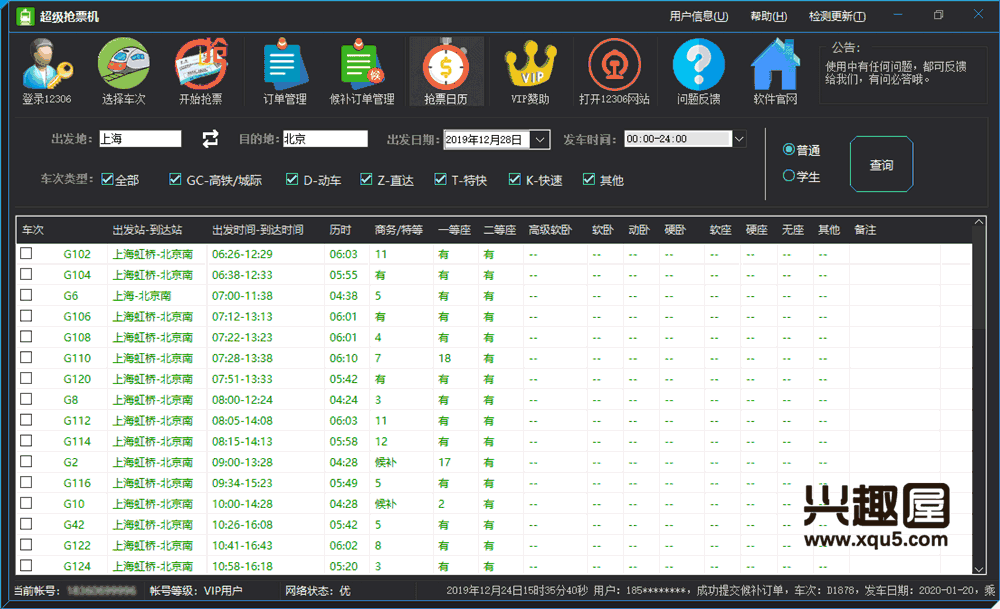Toggle the 全部 train types checkbox
This screenshot has height=609, width=1000.
[107, 179]
